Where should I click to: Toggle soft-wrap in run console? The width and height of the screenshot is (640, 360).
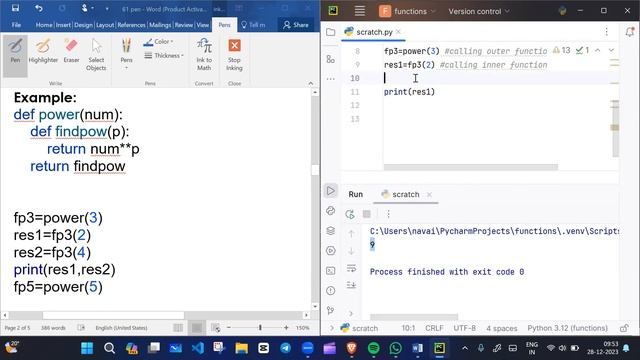pos(351,268)
